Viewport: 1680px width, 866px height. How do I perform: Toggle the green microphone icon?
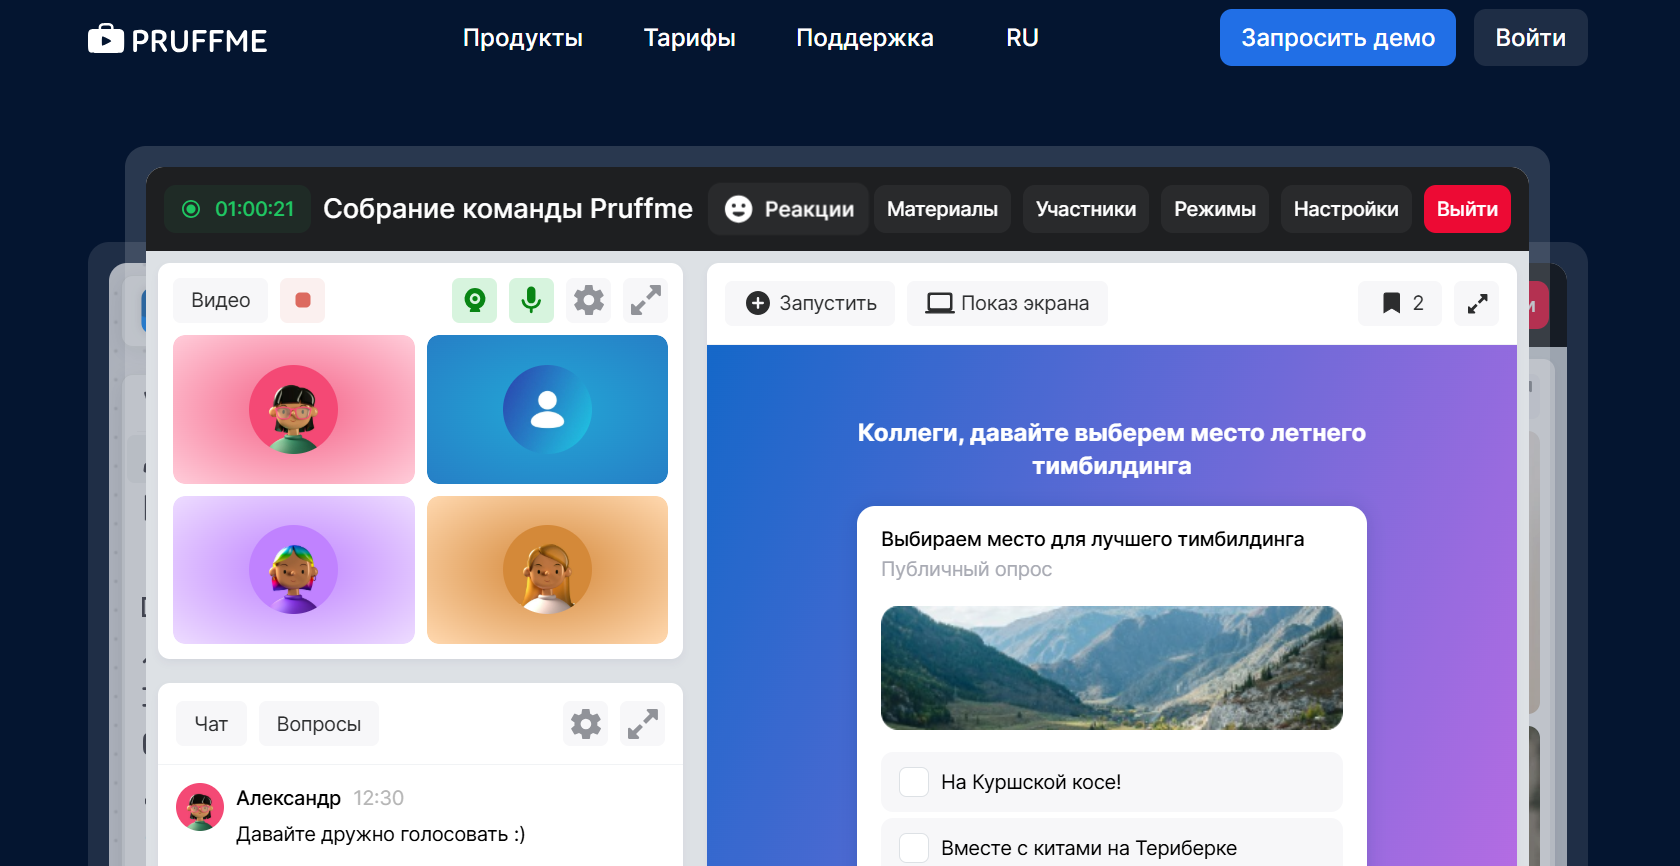click(x=532, y=300)
